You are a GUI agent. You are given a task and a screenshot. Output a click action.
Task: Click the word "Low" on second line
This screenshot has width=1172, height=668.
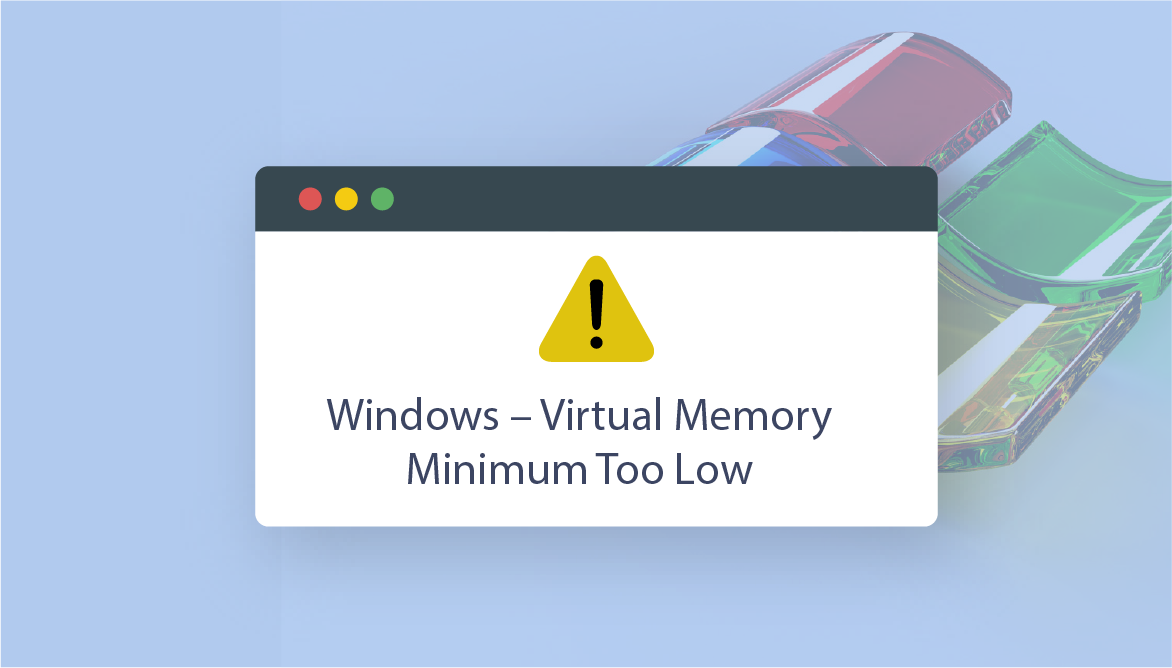click(713, 469)
